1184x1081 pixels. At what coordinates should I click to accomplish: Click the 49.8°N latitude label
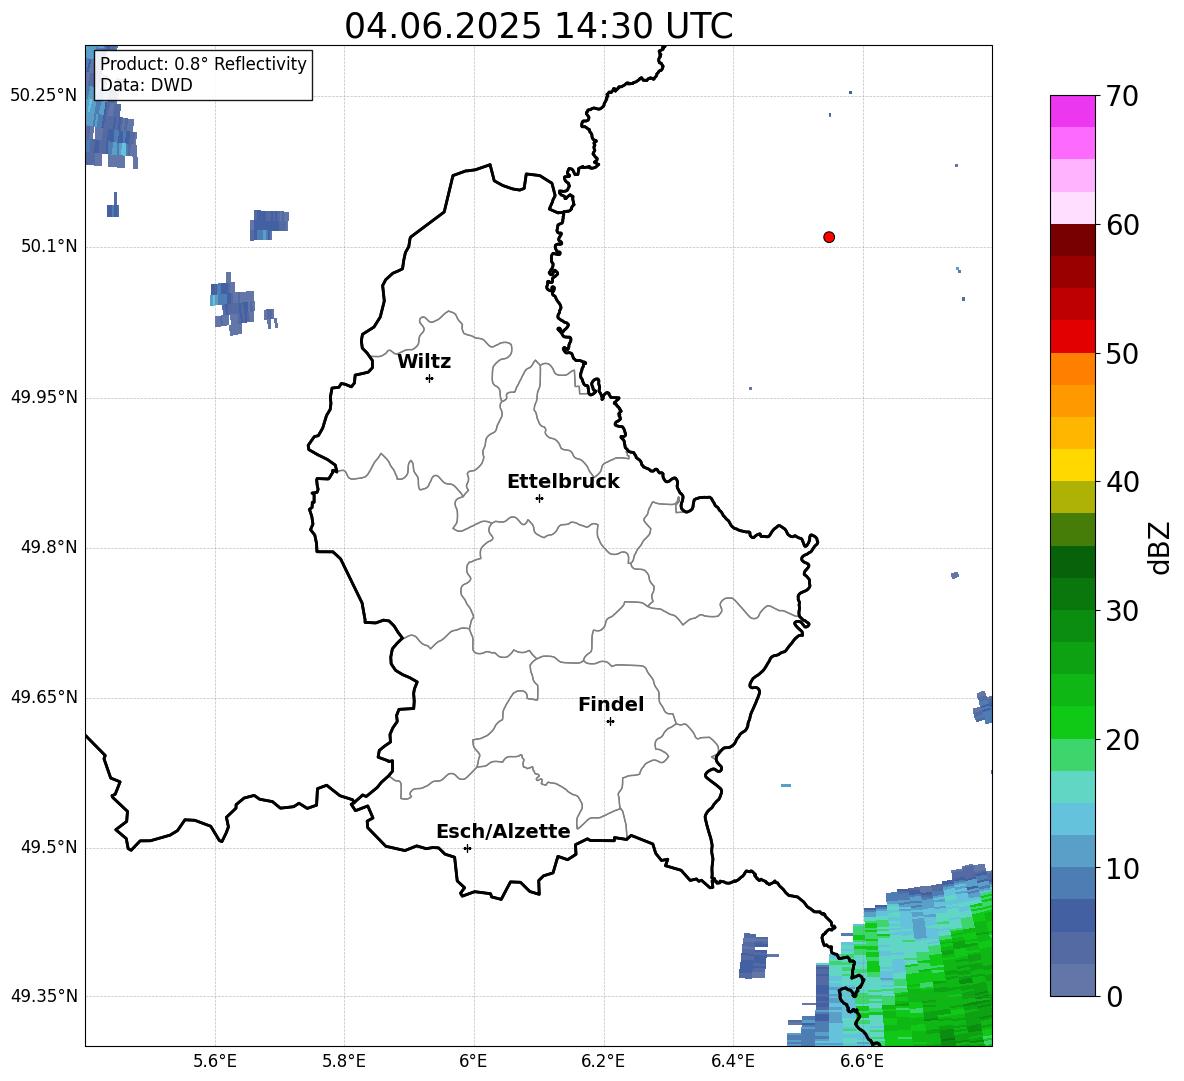(49, 547)
